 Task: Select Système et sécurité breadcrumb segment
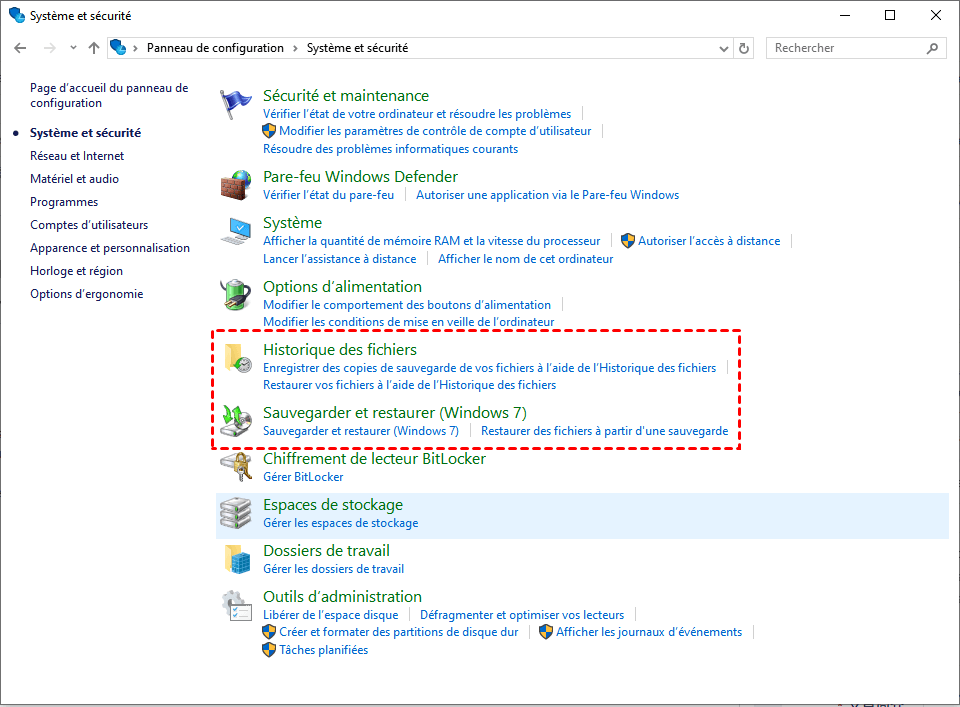tap(357, 48)
